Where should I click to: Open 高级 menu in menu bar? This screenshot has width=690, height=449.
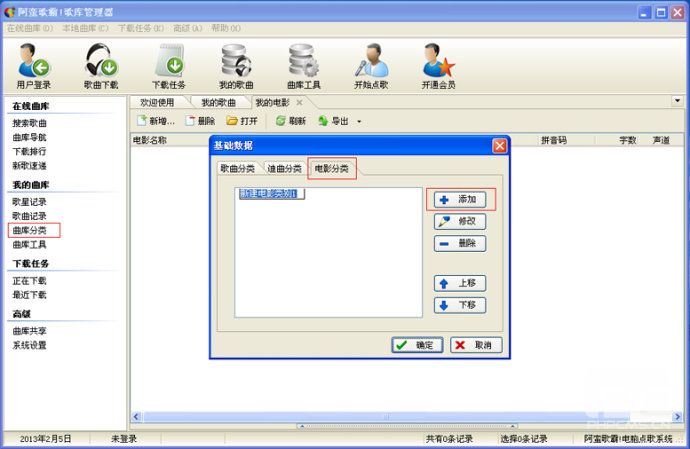pos(188,28)
